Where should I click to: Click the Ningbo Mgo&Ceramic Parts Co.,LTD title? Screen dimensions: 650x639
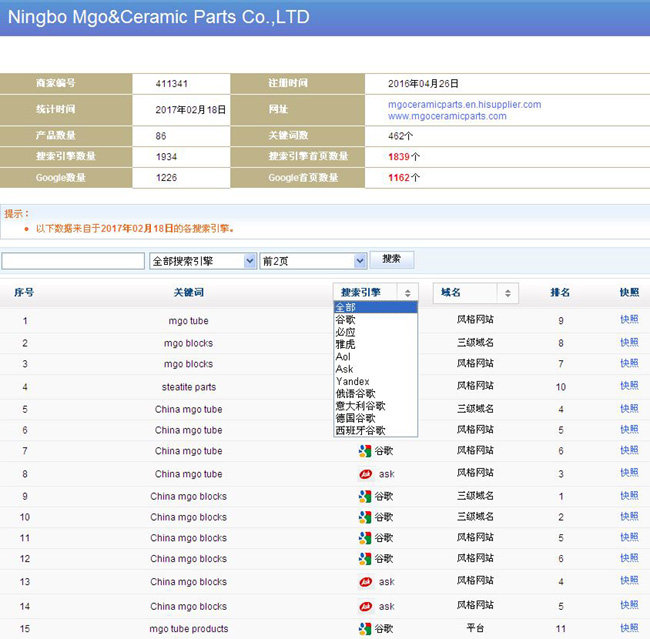point(159,17)
